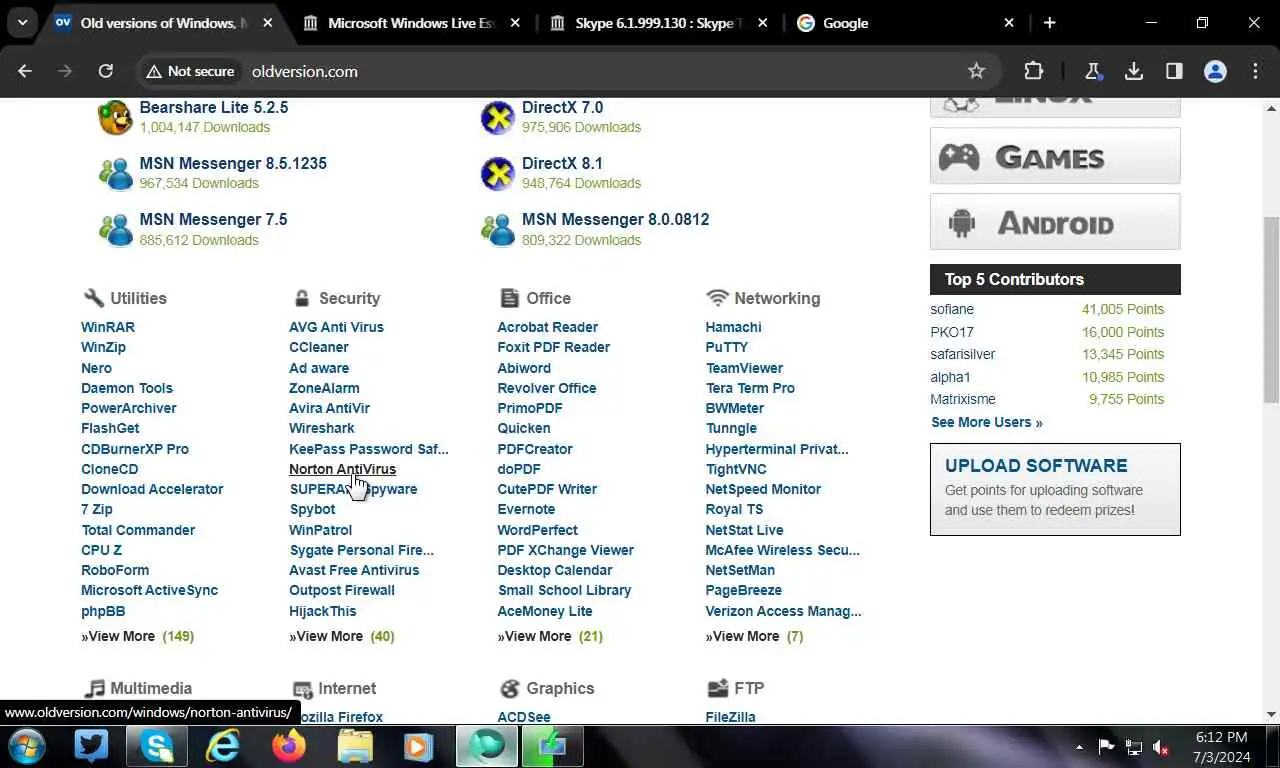Open the ACDSee link under Graphics
Image resolution: width=1280 pixels, height=768 pixels.
tap(524, 717)
